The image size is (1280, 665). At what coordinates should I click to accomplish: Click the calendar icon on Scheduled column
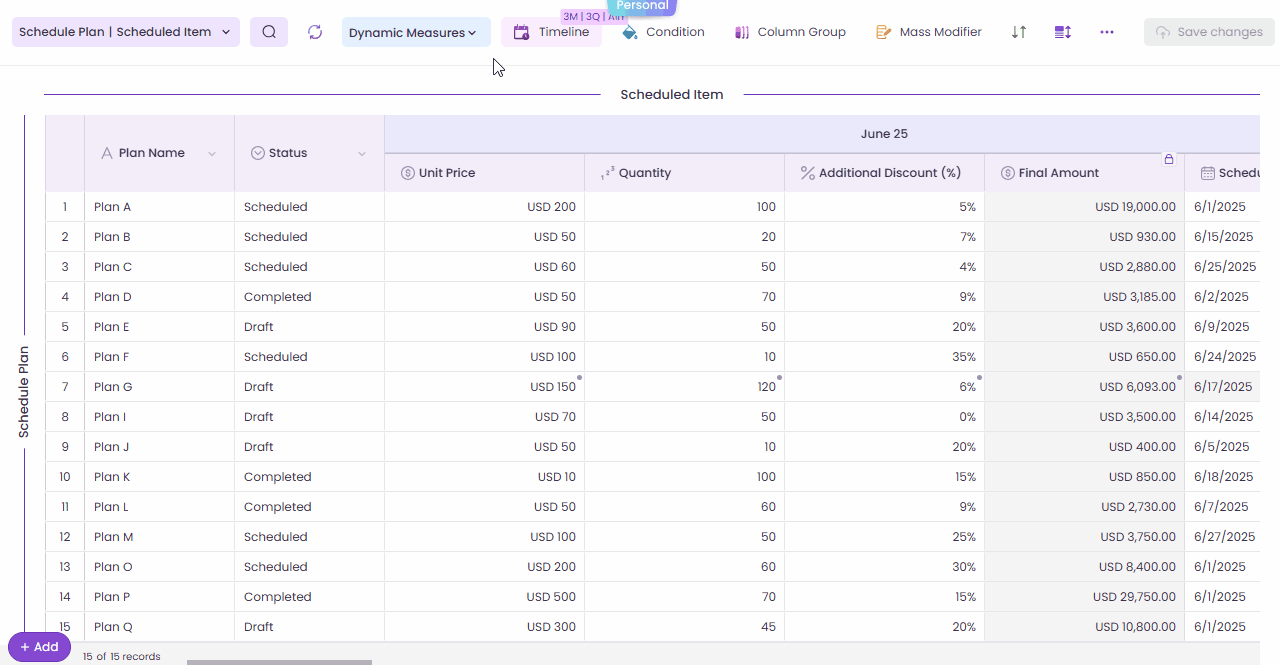[x=1207, y=173]
